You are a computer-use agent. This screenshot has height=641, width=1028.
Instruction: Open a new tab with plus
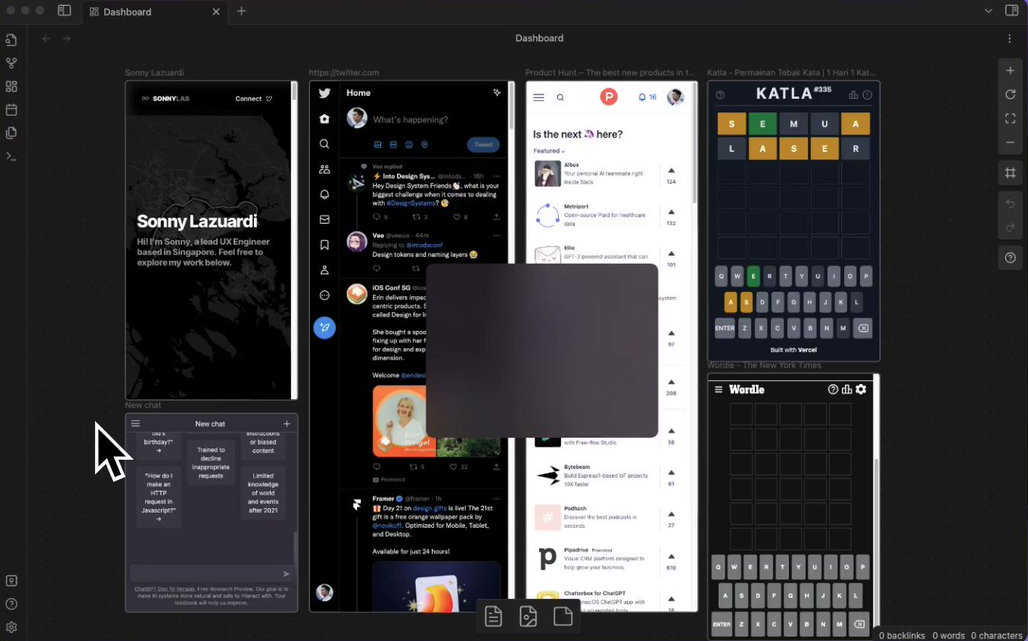coord(241,11)
